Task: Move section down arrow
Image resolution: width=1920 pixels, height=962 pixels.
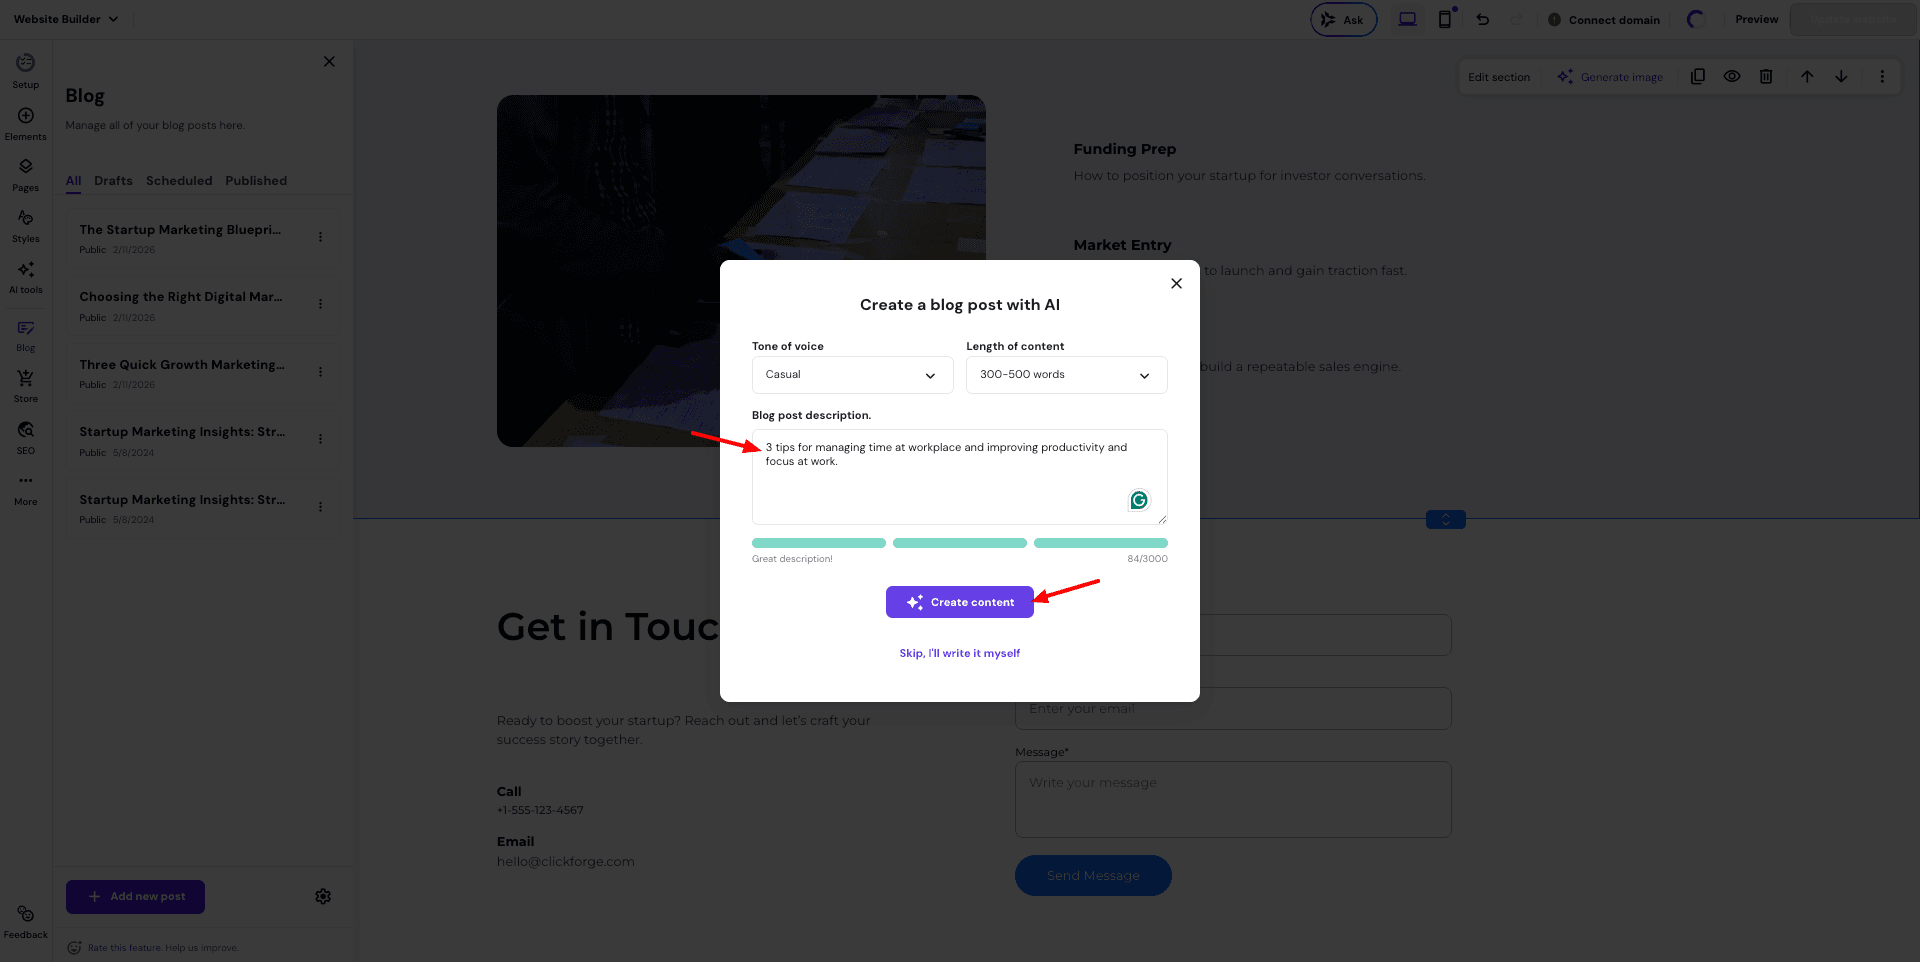Action: 1841,76
